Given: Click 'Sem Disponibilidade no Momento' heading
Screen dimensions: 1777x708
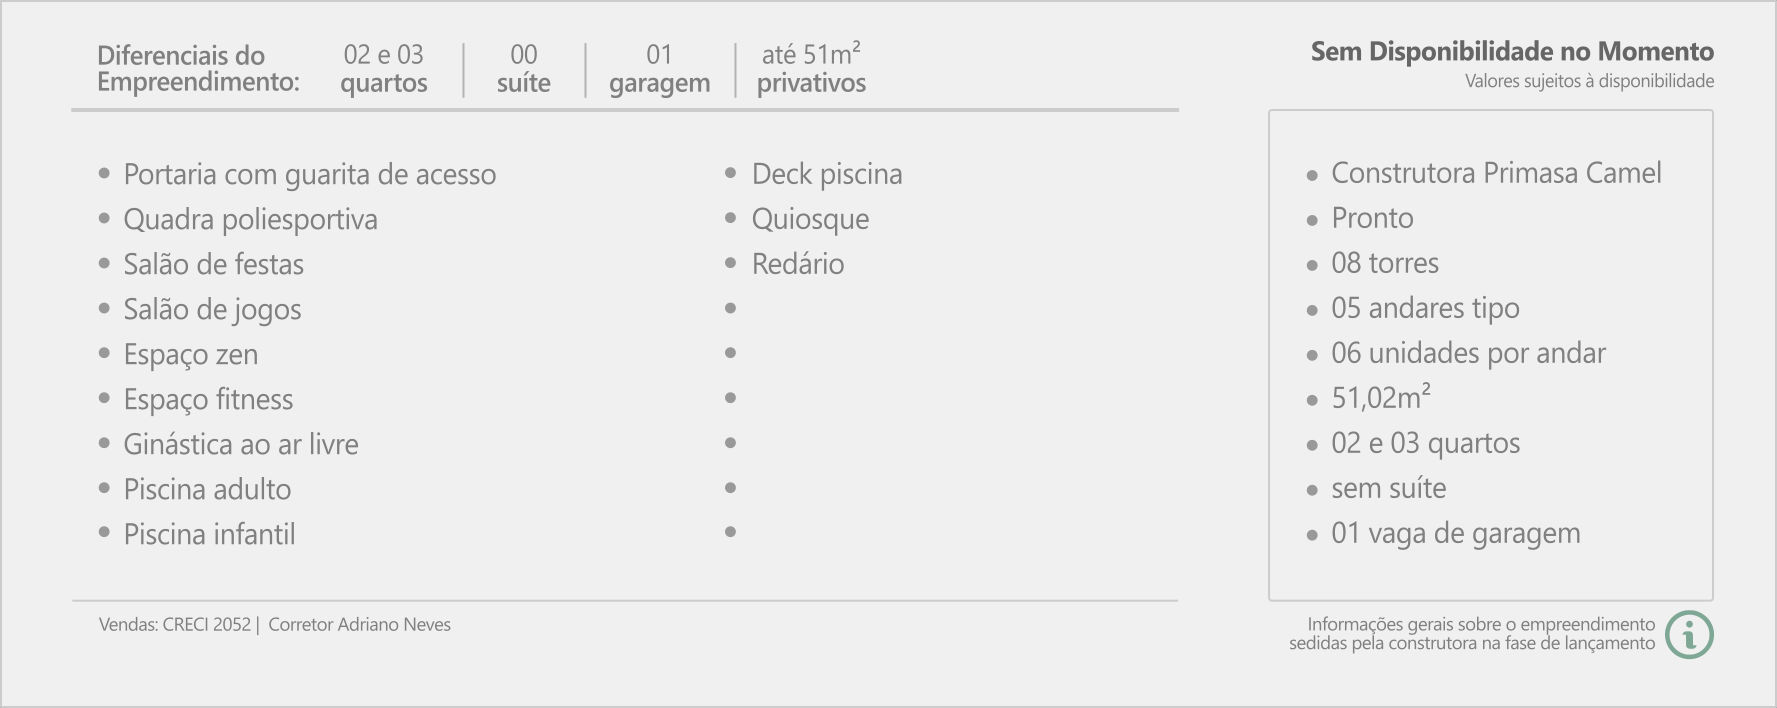Looking at the screenshot, I should click(1512, 52).
